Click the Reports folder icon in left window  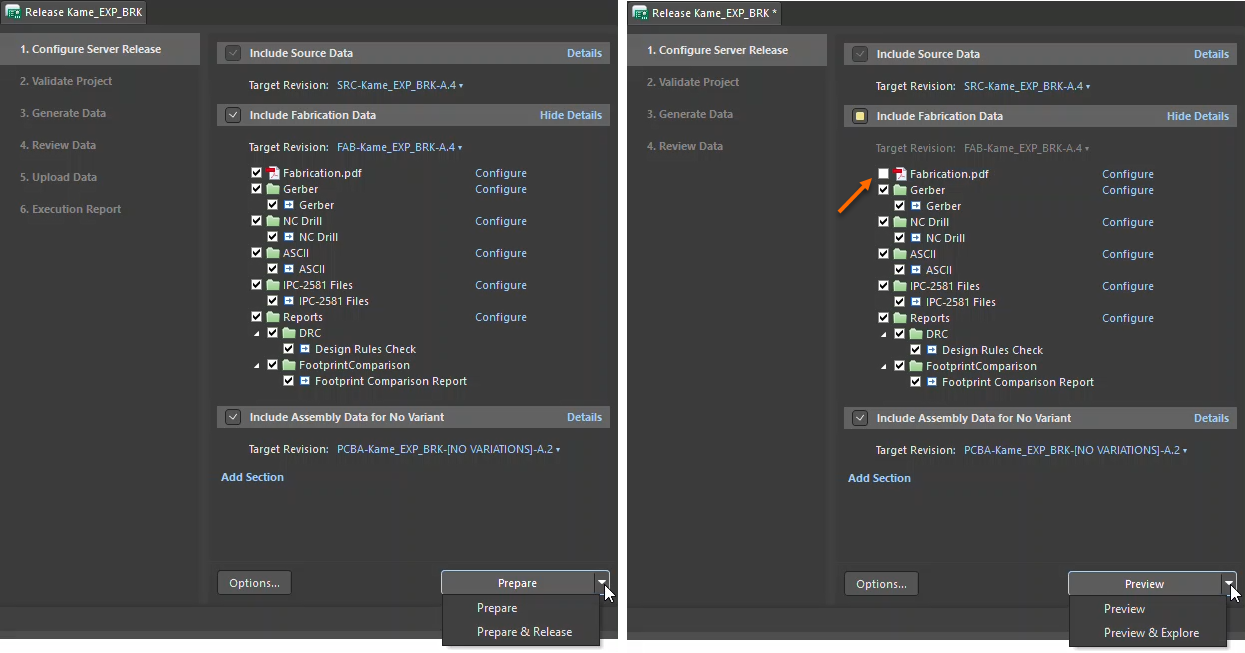pos(273,317)
